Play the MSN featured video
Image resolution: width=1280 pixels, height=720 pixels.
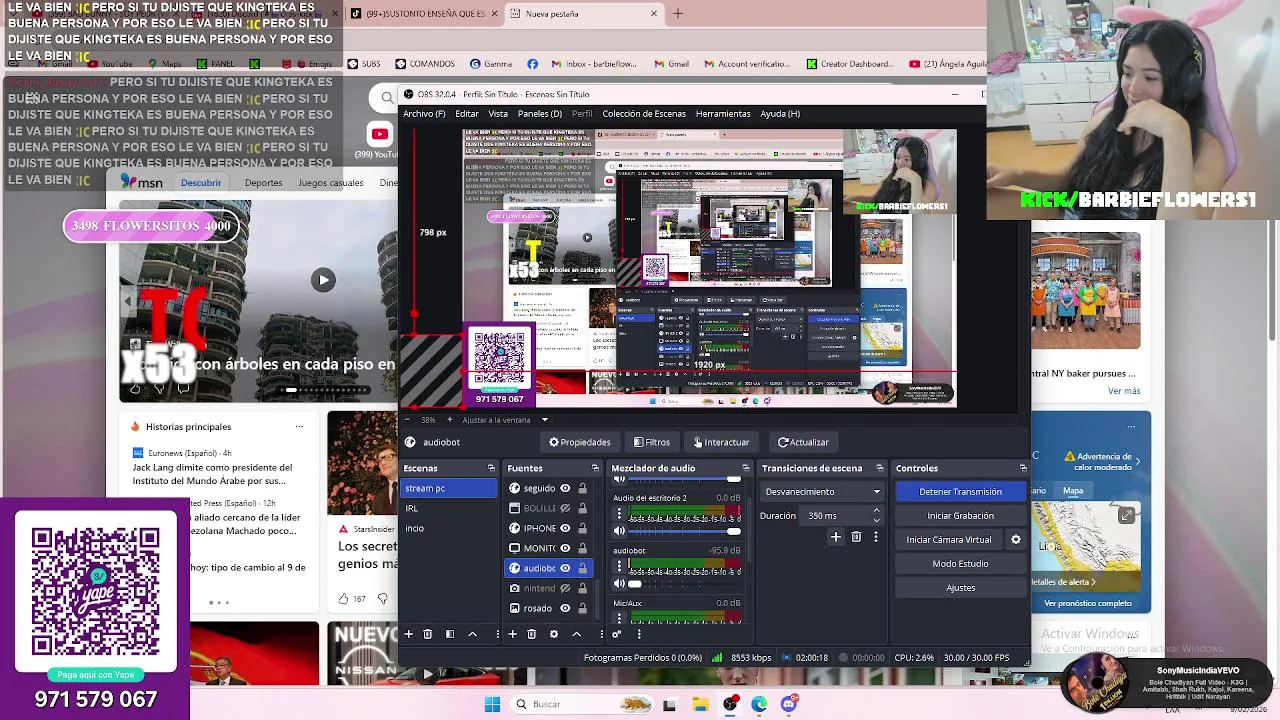point(323,280)
